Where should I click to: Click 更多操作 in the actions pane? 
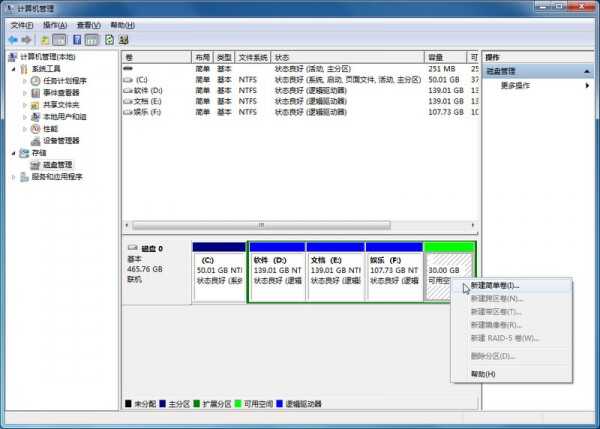point(517,86)
